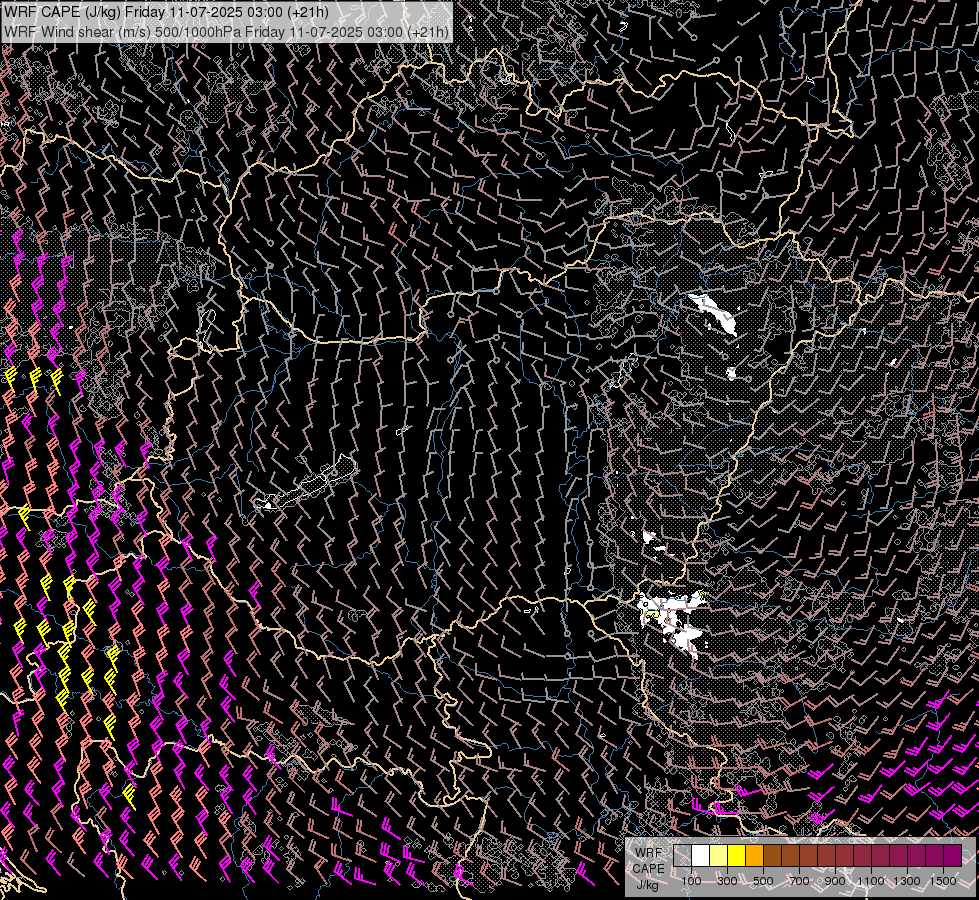Click the 900 legend tick label
Viewport: 979px width, 900px height.
click(835, 881)
